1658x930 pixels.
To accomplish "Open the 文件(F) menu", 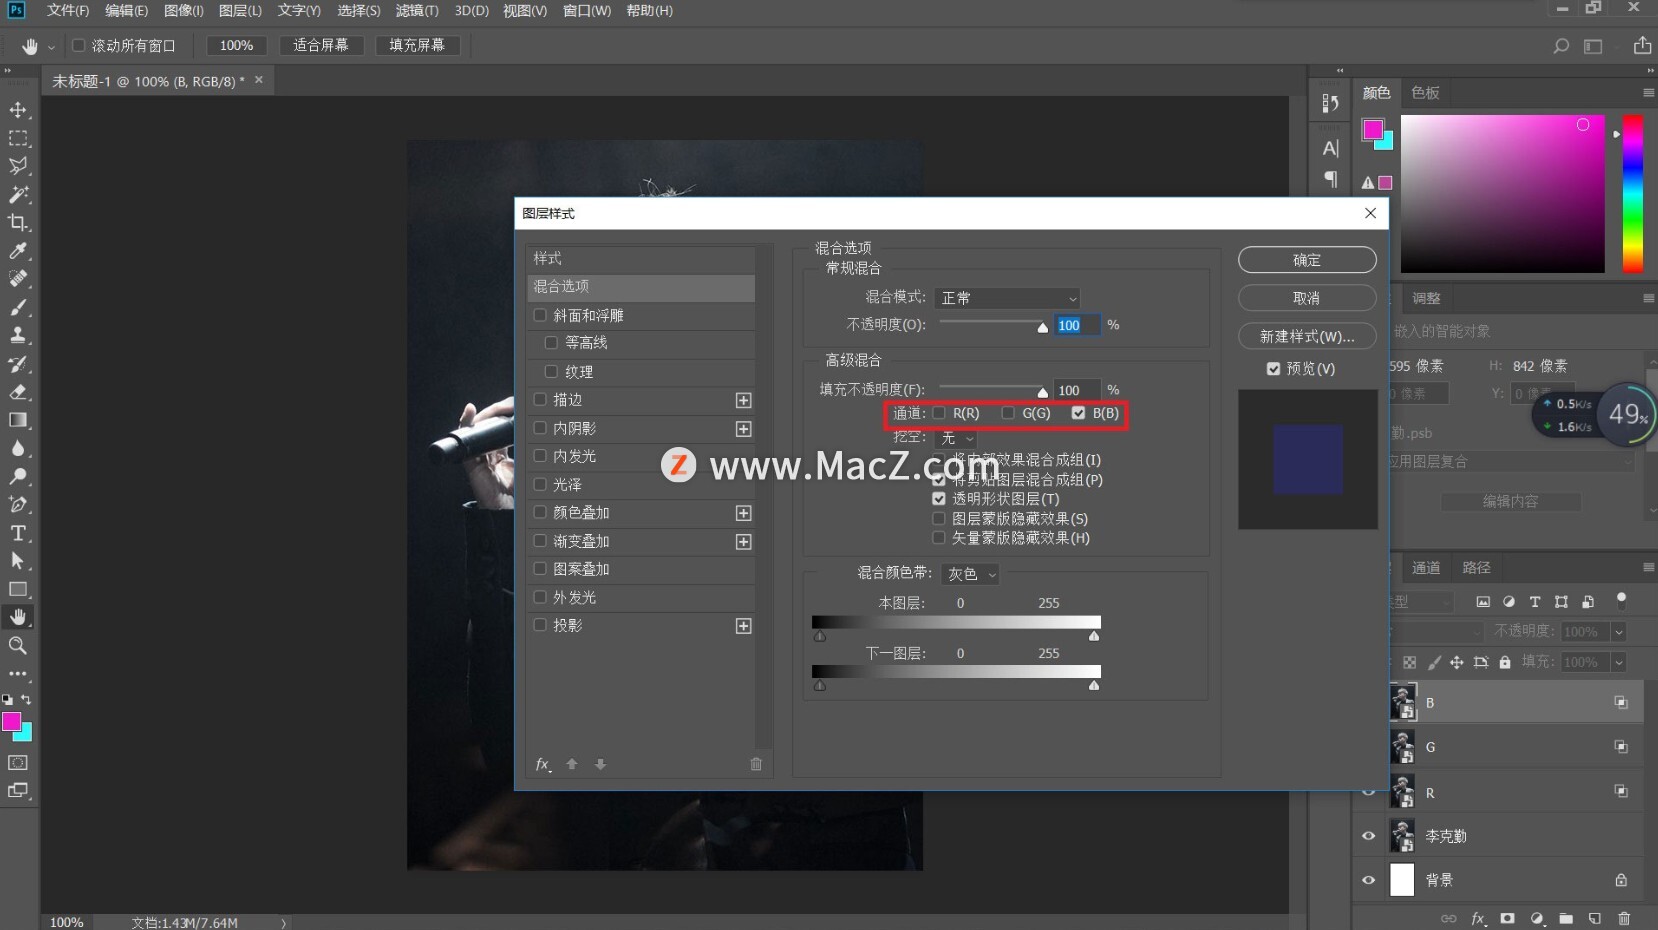I will (x=68, y=10).
